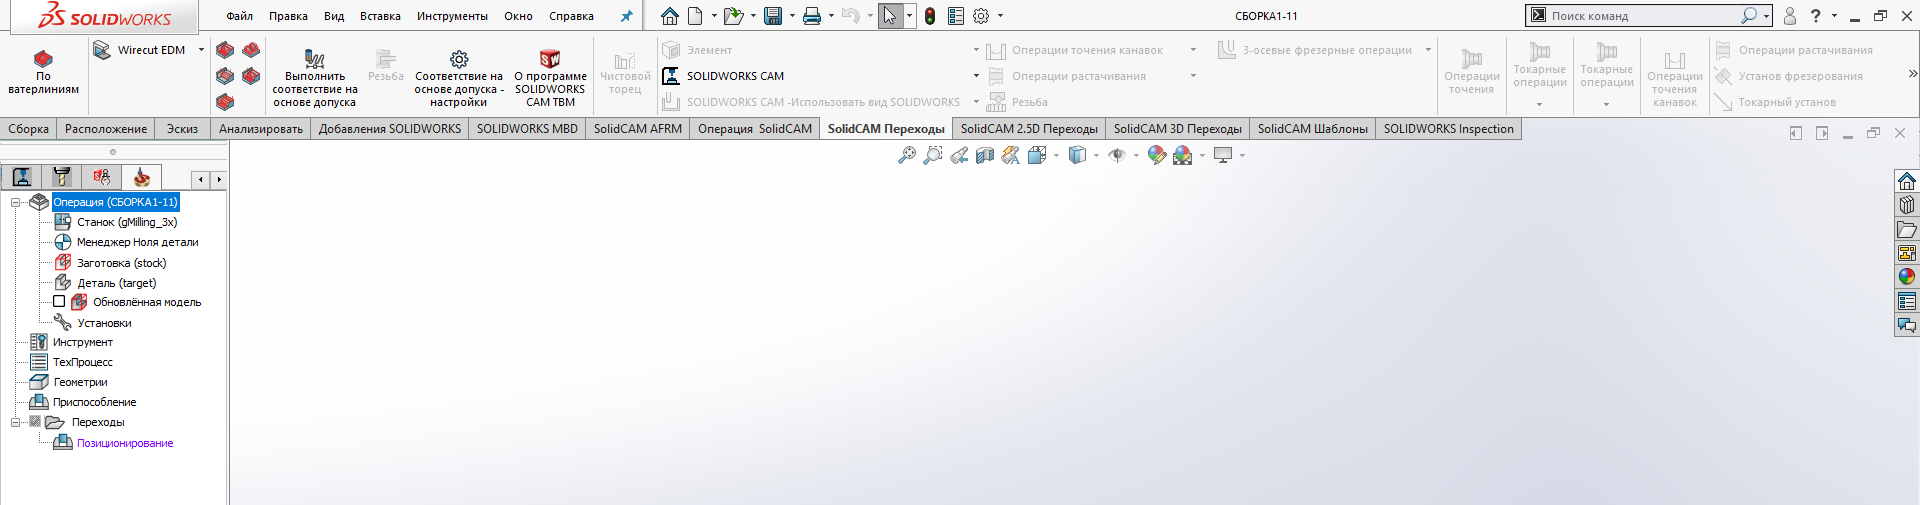Open the Файл menu
Screen dimensions: 1920x505
pos(239,16)
